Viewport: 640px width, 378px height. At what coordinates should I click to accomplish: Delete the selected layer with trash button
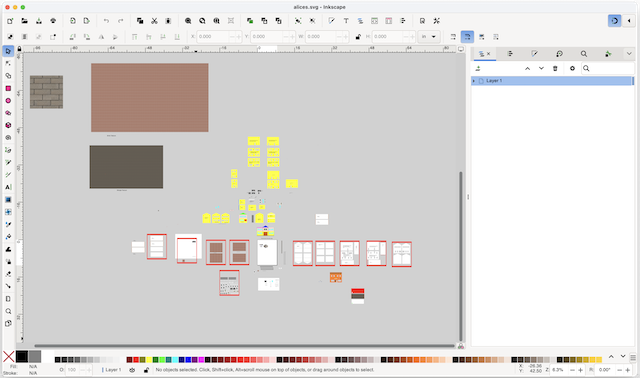pyautogui.click(x=555, y=68)
